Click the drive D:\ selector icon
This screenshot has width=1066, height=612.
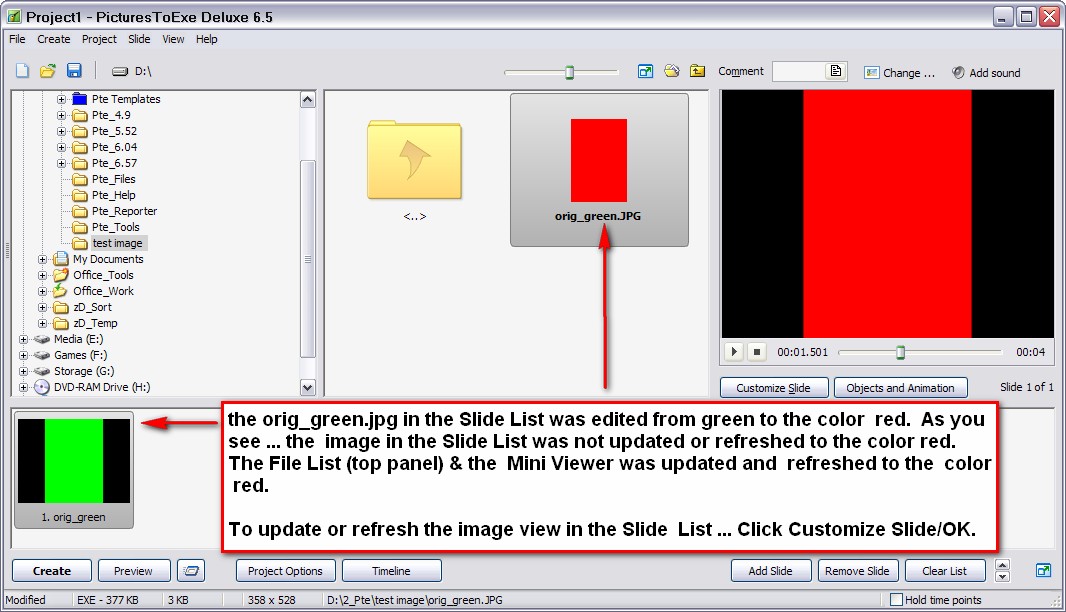click(120, 72)
